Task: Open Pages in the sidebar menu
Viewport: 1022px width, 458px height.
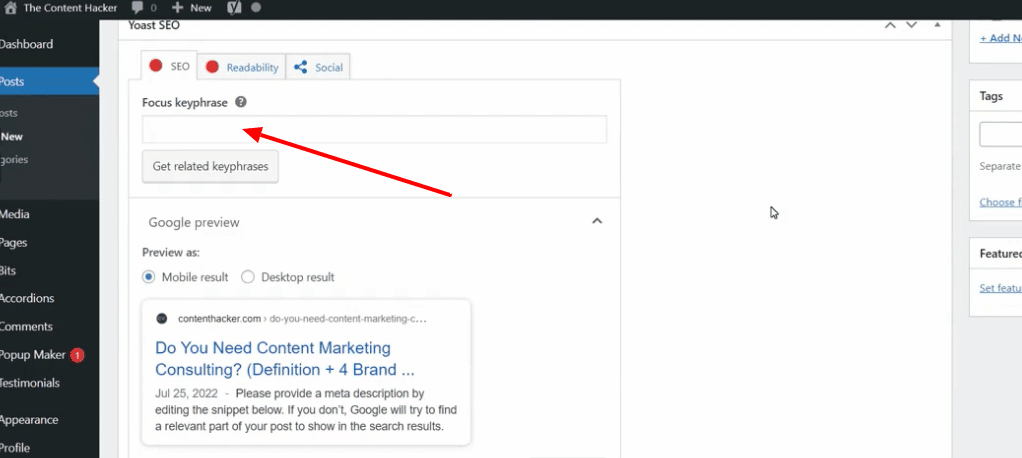Action: coord(14,242)
